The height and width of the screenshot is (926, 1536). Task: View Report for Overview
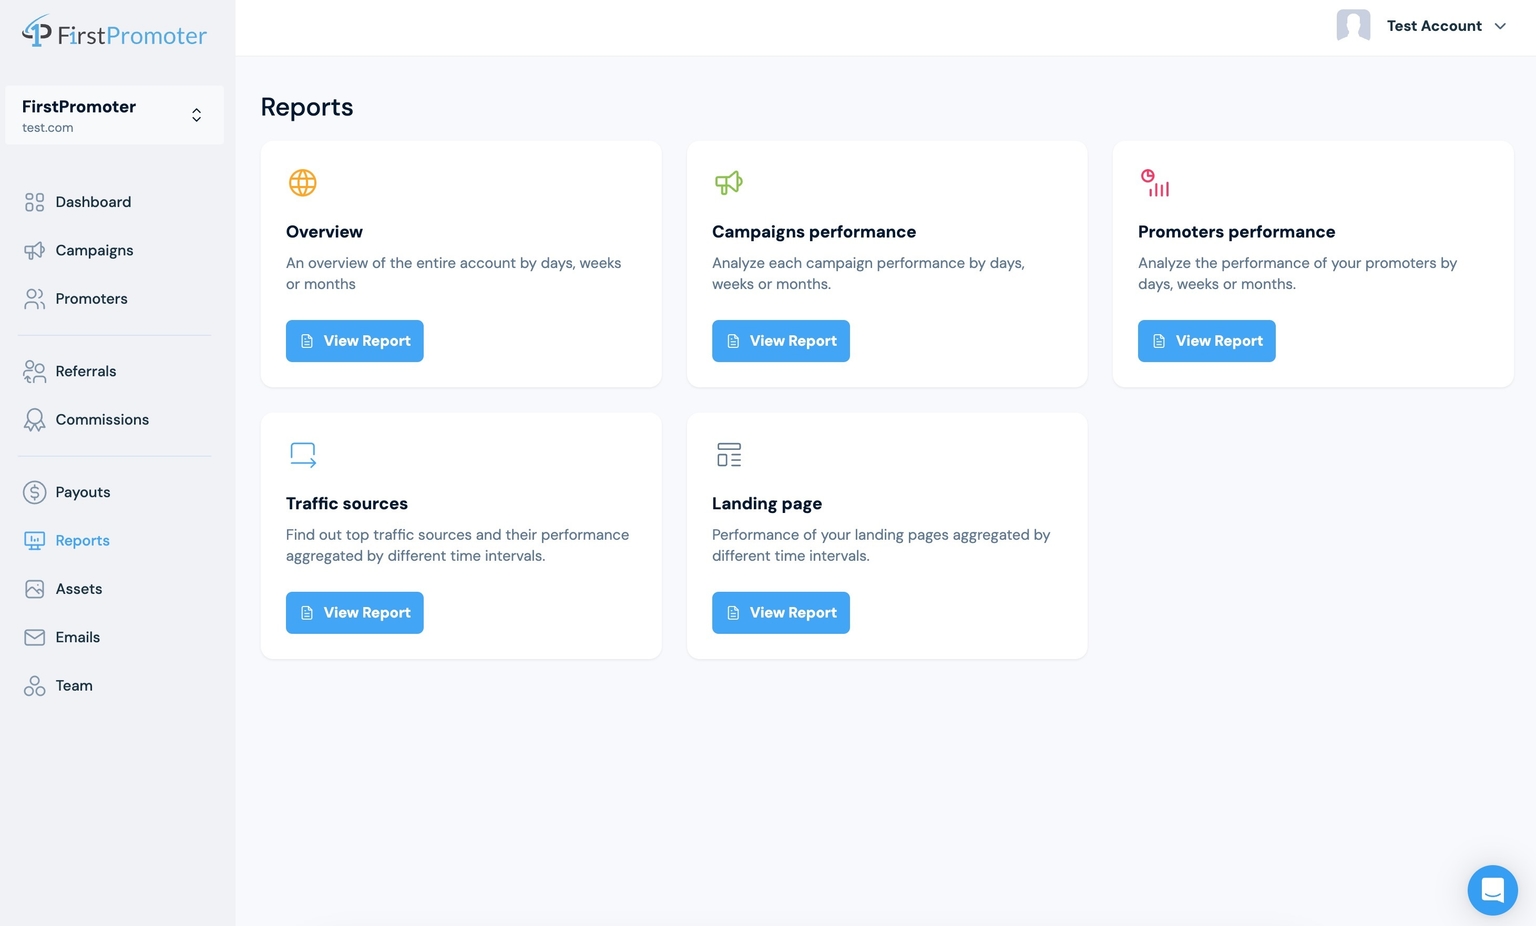[355, 341]
